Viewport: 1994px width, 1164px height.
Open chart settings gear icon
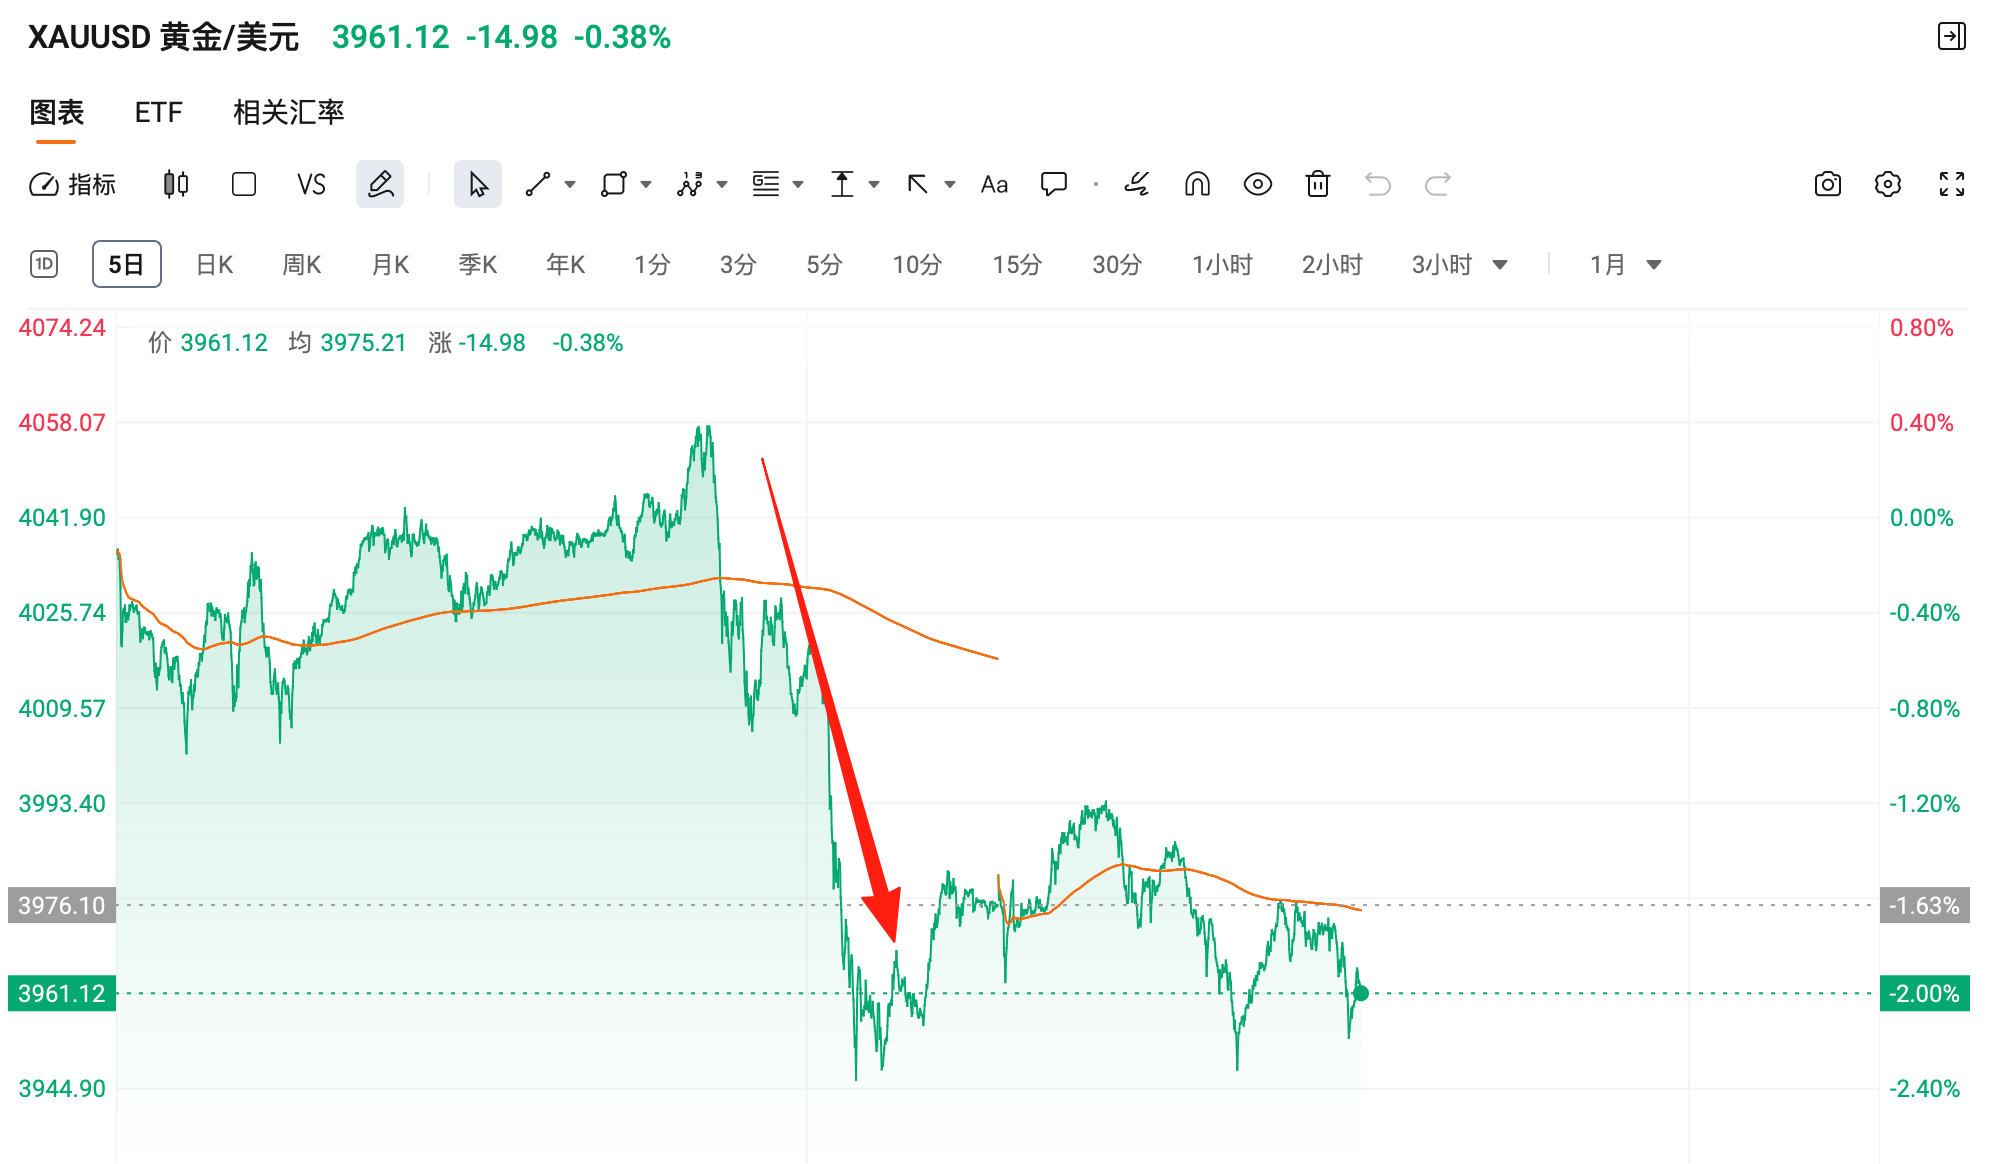(x=1888, y=184)
